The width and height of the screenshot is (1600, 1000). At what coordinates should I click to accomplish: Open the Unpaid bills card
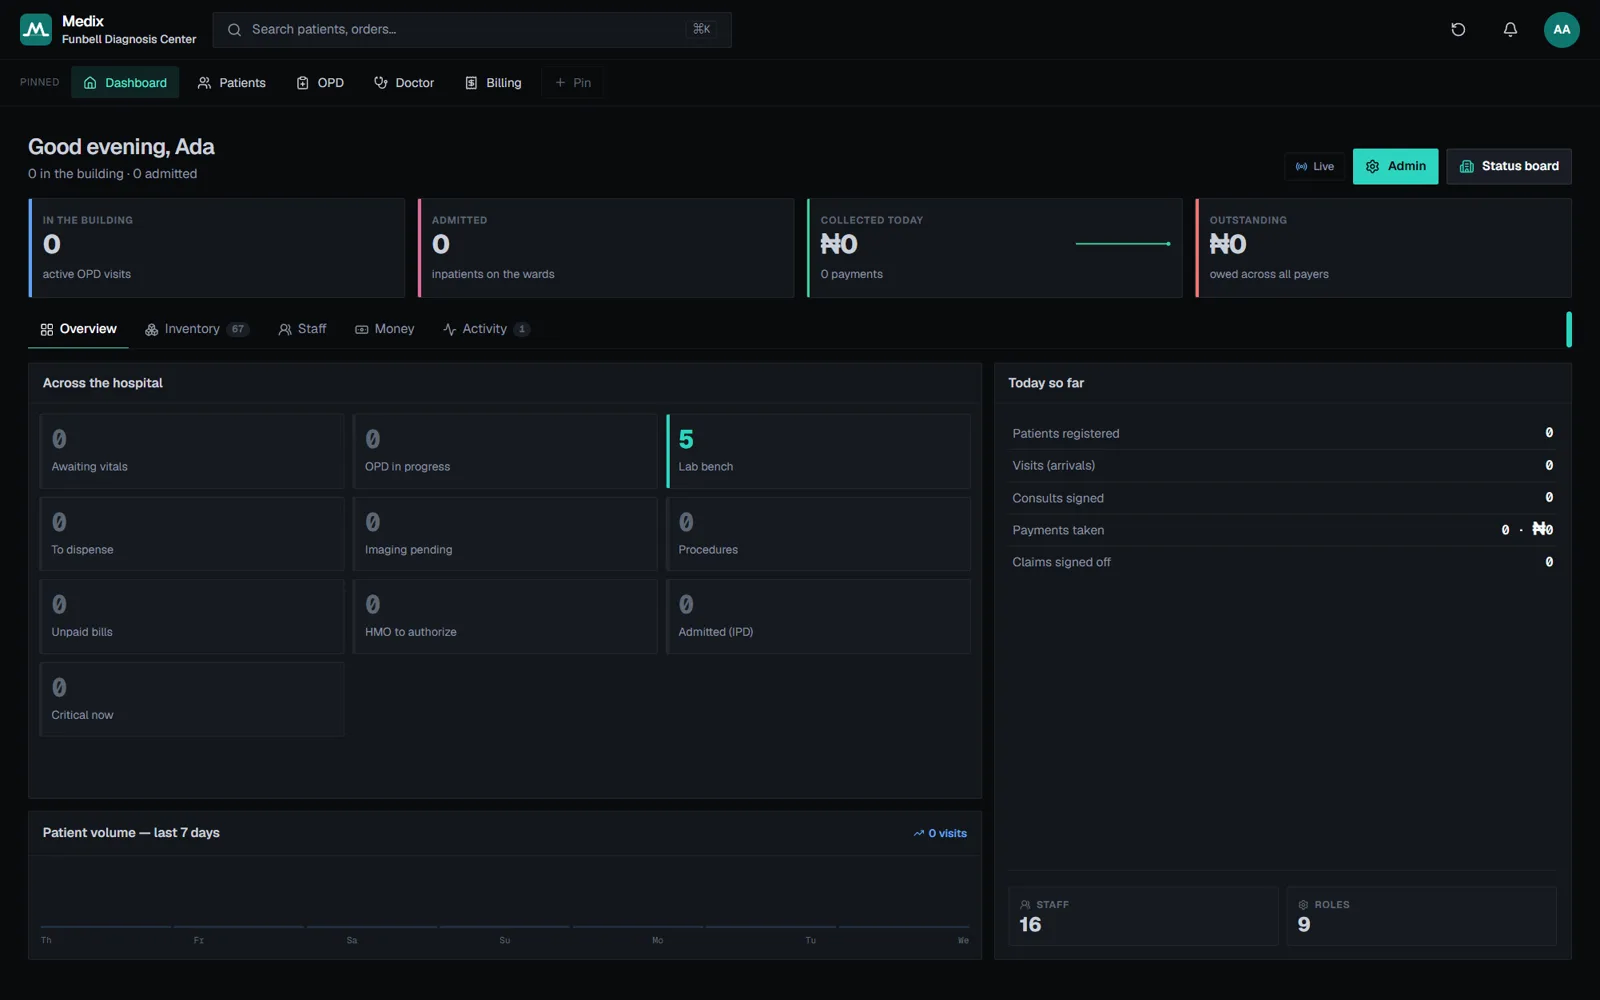click(192, 616)
